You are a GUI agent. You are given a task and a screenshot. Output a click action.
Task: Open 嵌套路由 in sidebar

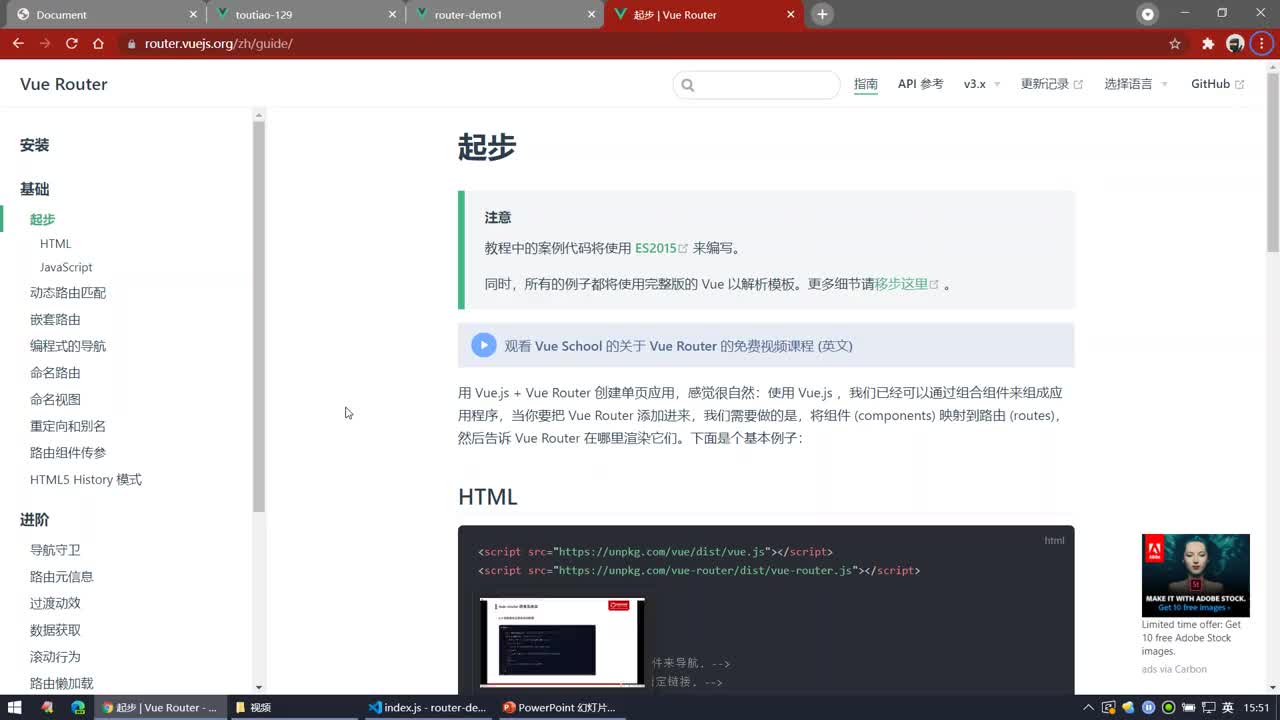[55, 319]
